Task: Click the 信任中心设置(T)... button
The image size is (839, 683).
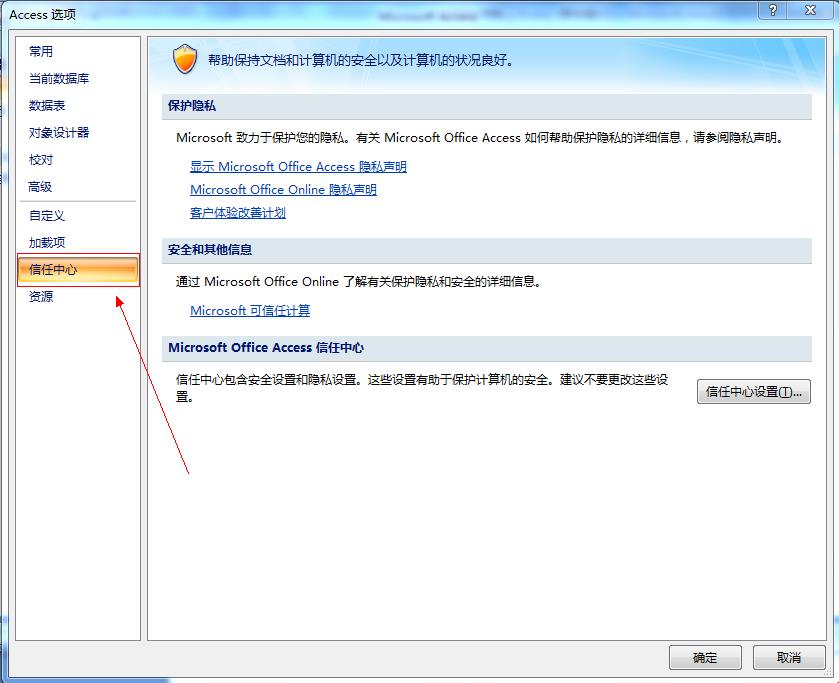Action: click(753, 392)
